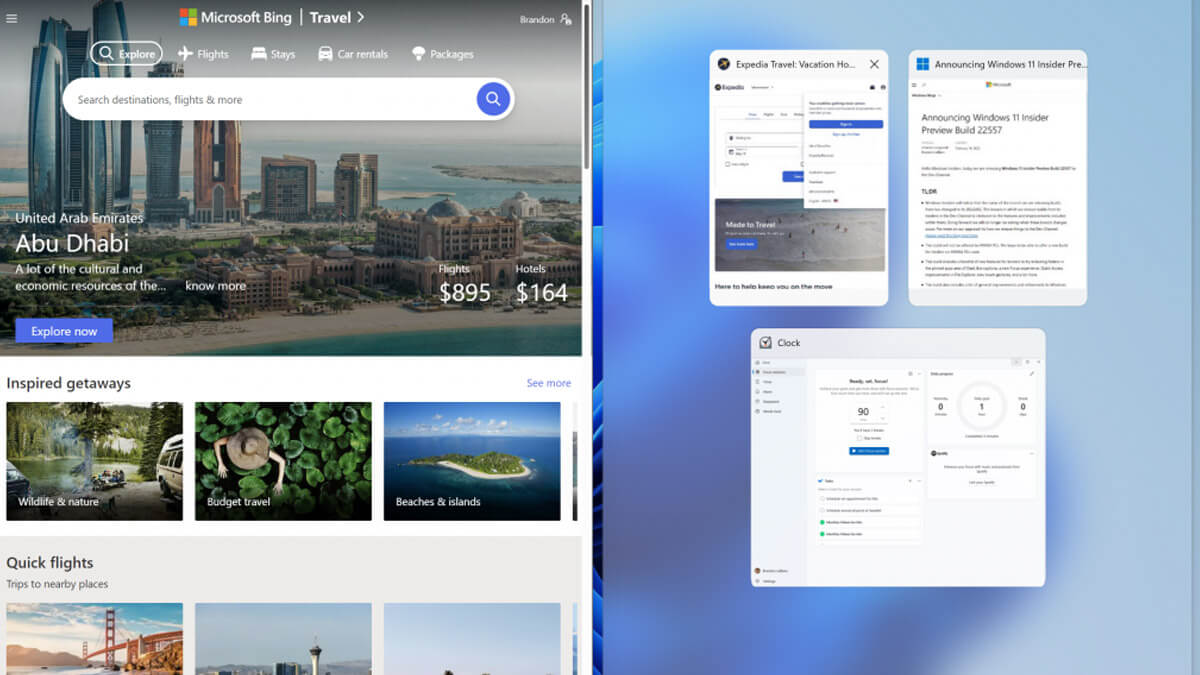Click the See more link
Image resolution: width=1200 pixels, height=675 pixels.
click(548, 383)
